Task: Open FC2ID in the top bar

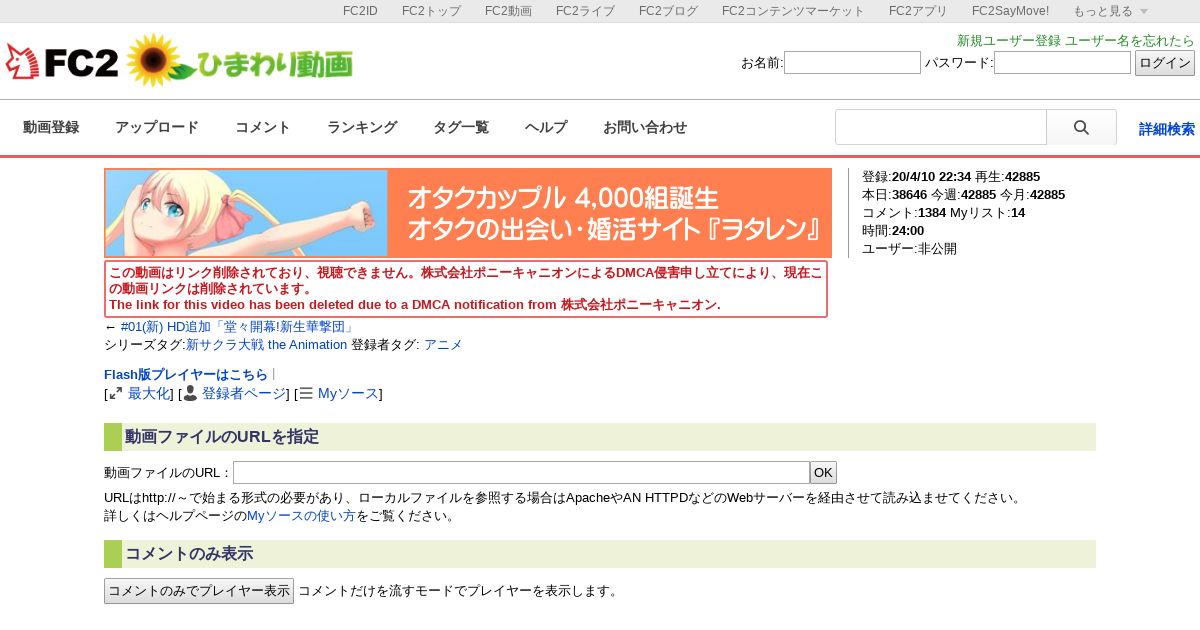Action: click(360, 11)
